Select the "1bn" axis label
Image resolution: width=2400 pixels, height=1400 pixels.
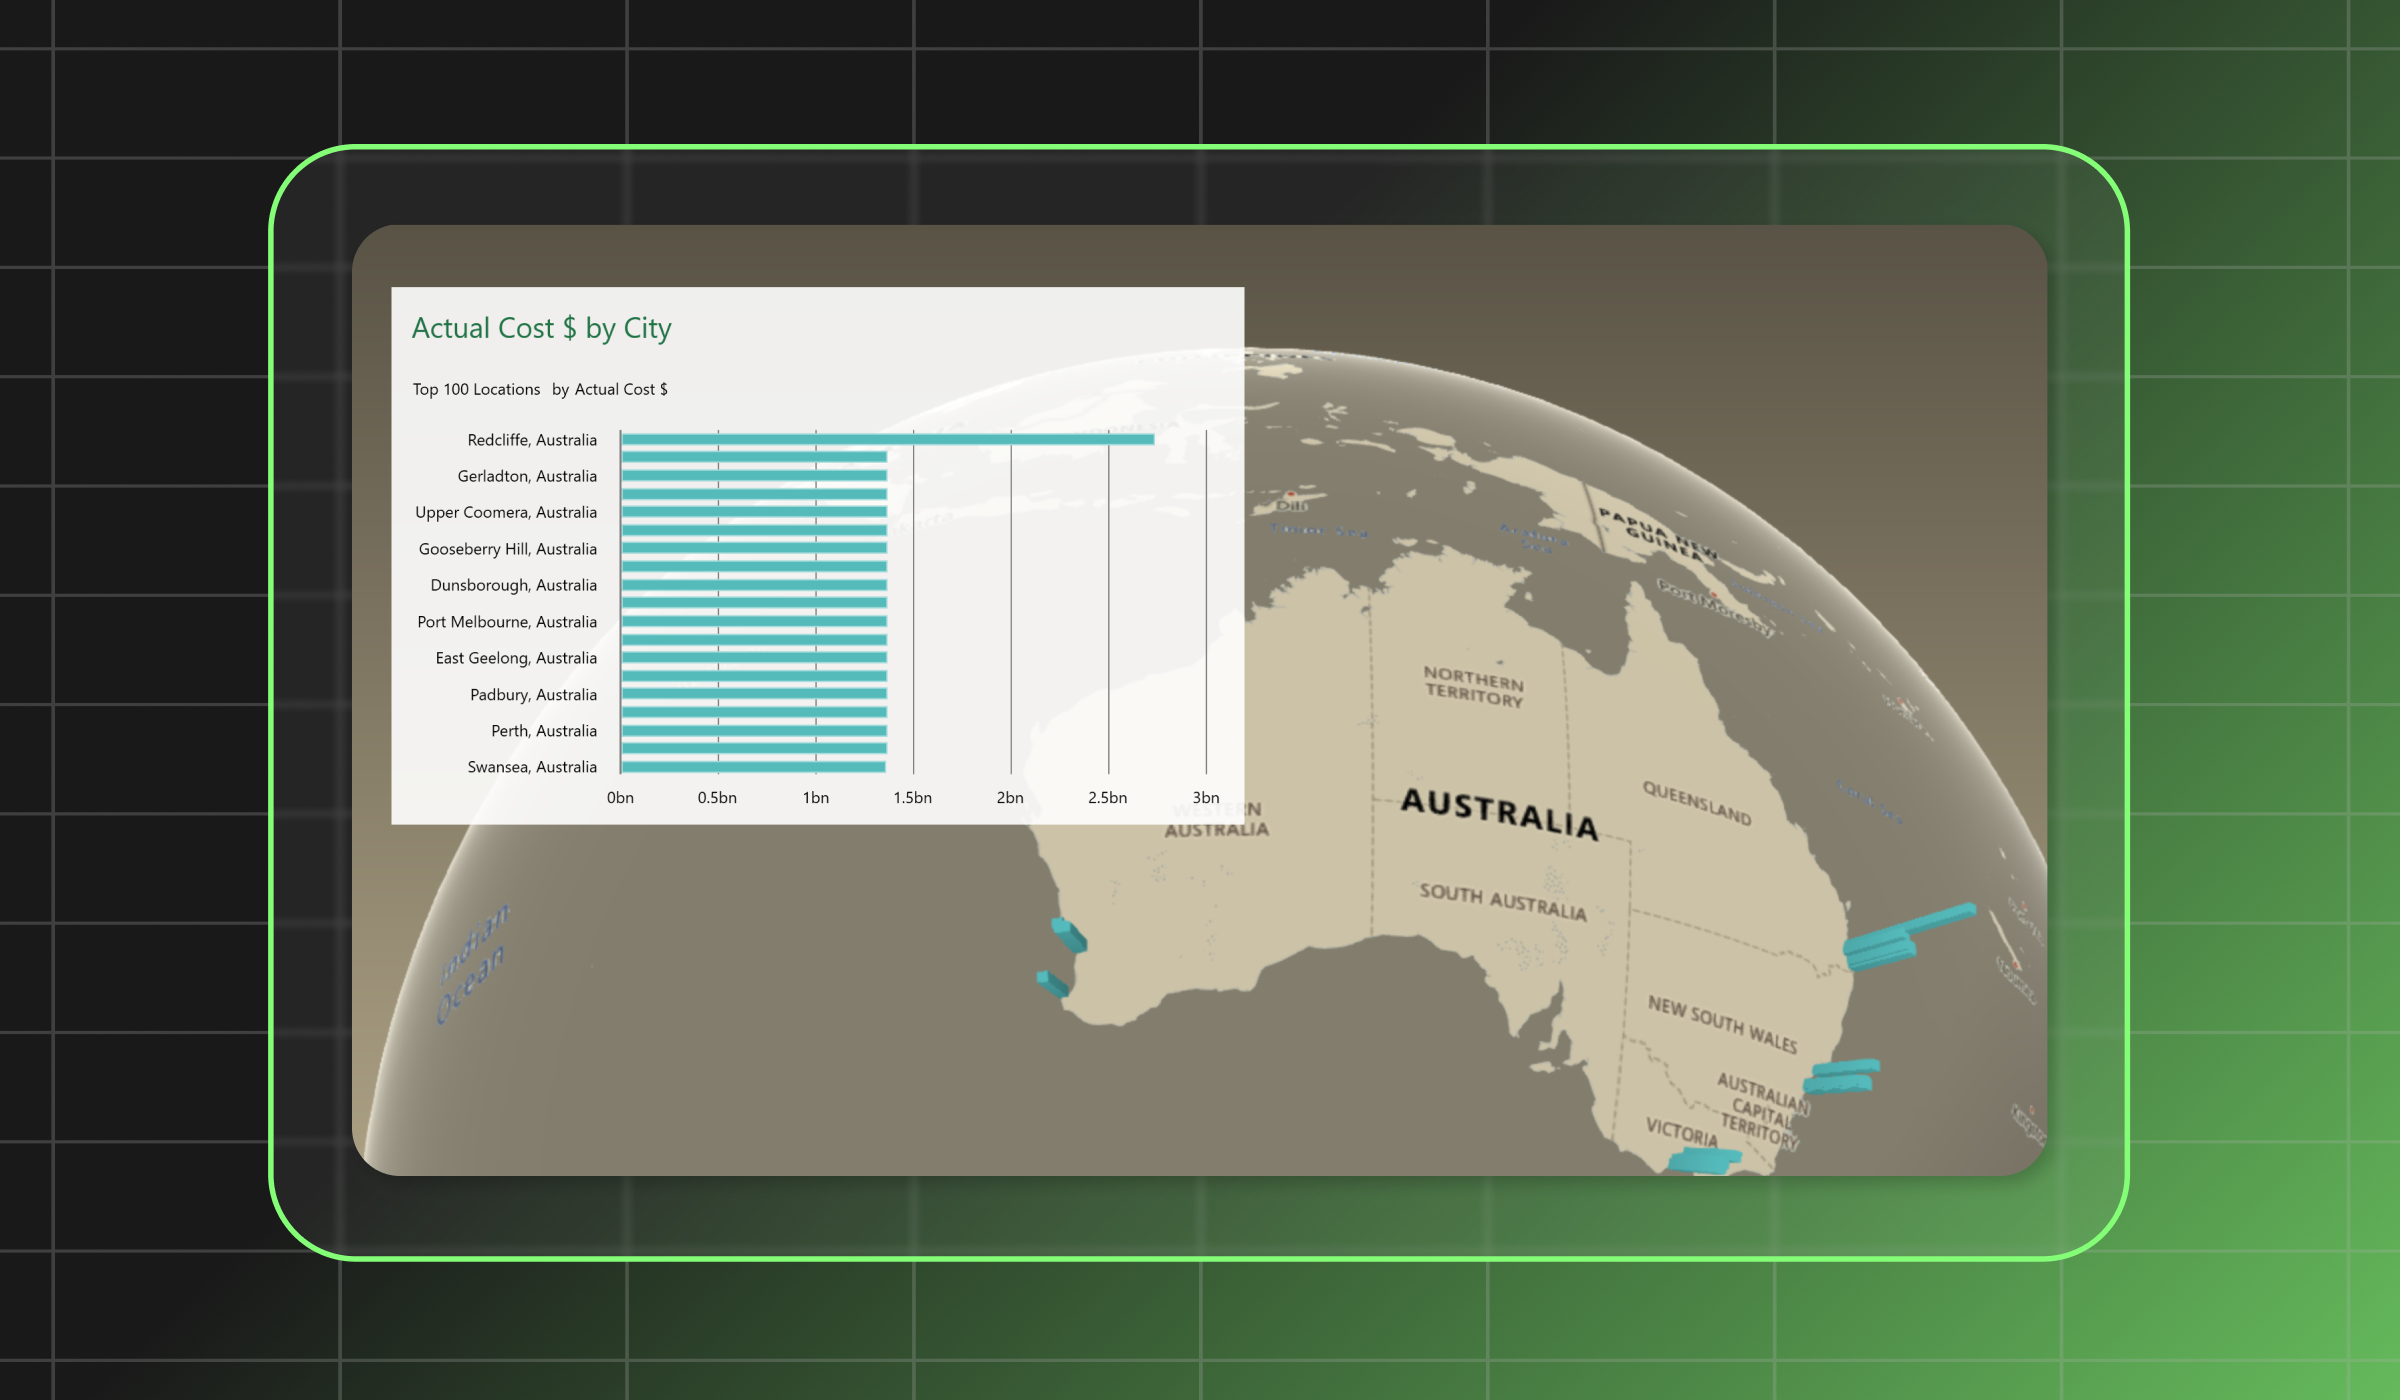tap(816, 798)
